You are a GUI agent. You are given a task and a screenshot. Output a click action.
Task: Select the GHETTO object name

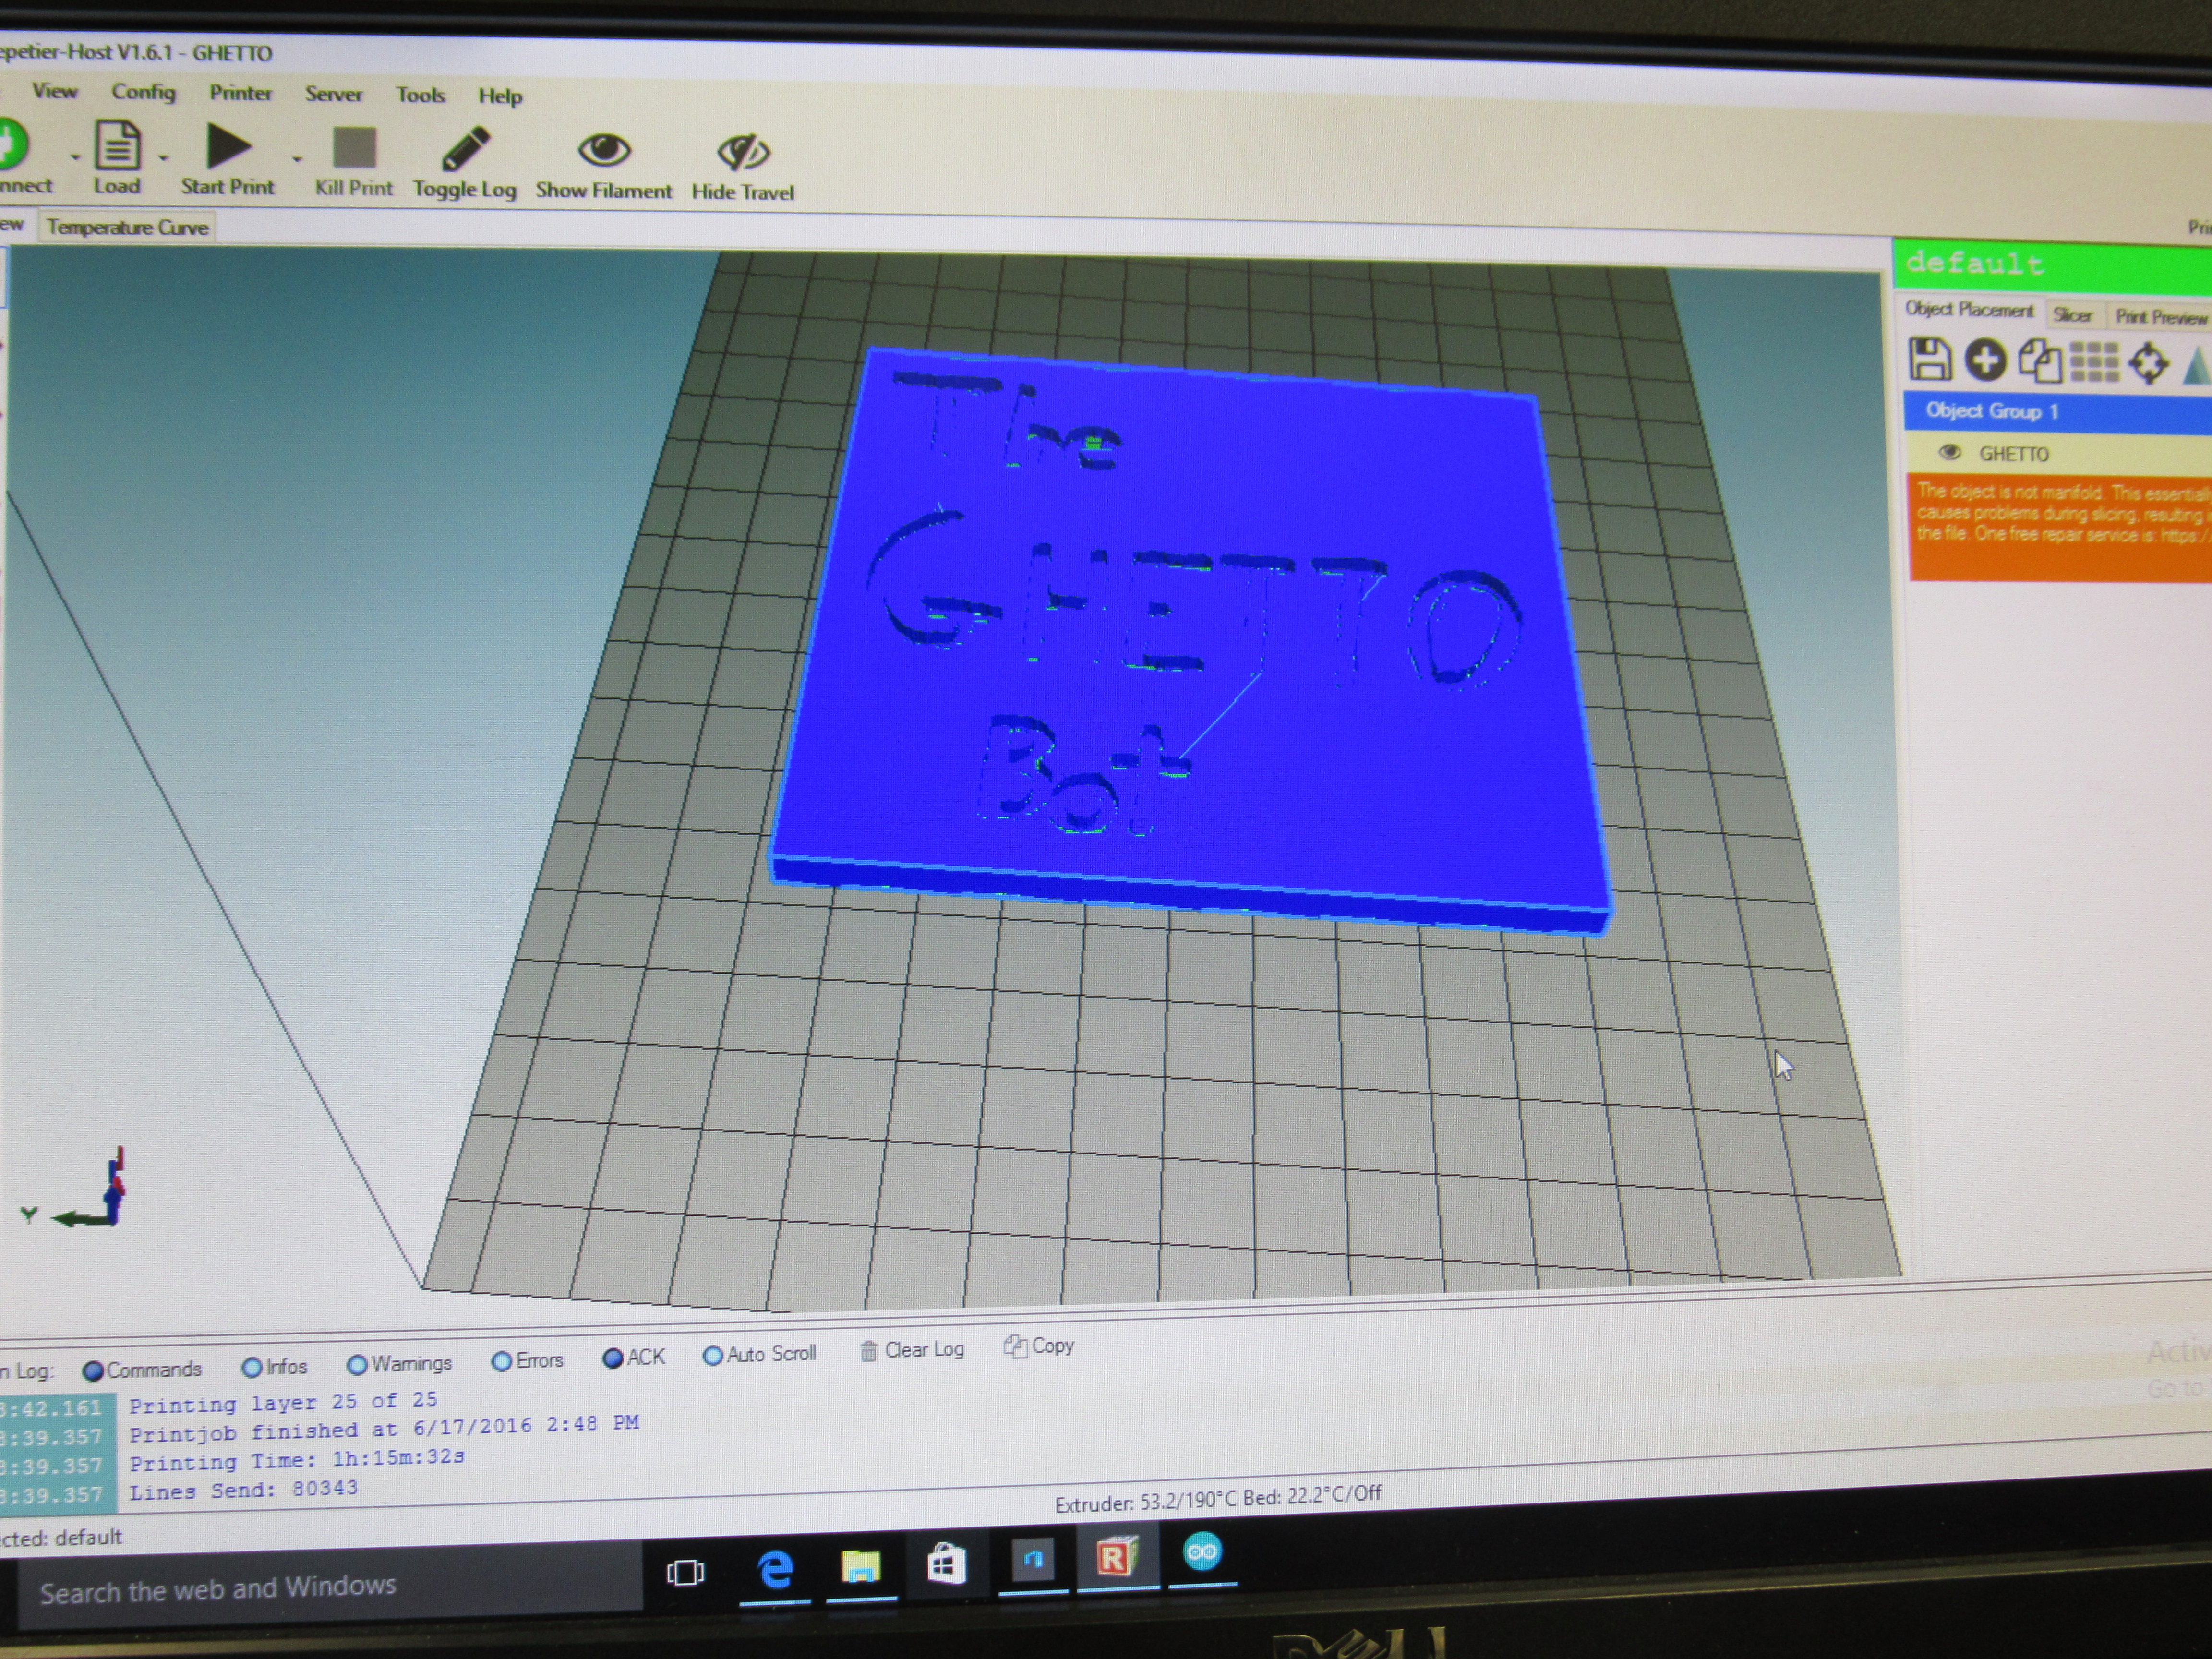2014,454
